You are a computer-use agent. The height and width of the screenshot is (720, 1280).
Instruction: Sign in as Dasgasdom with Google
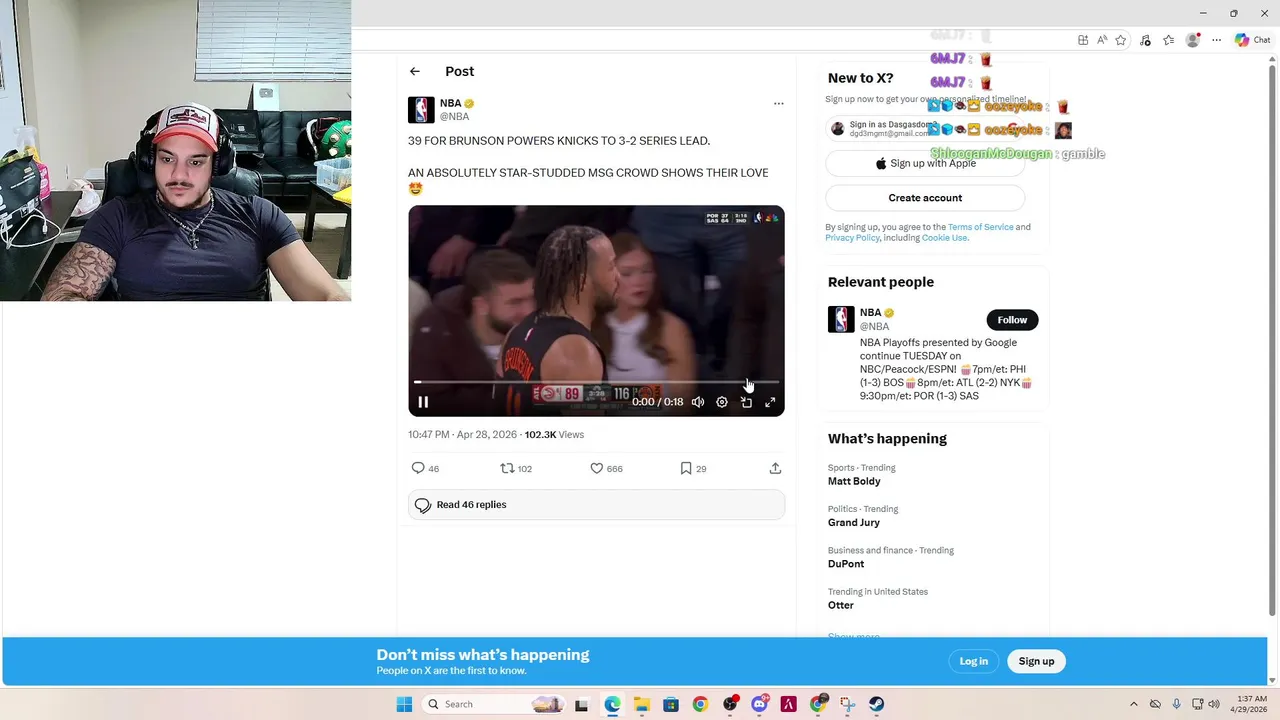pyautogui.click(x=925, y=129)
